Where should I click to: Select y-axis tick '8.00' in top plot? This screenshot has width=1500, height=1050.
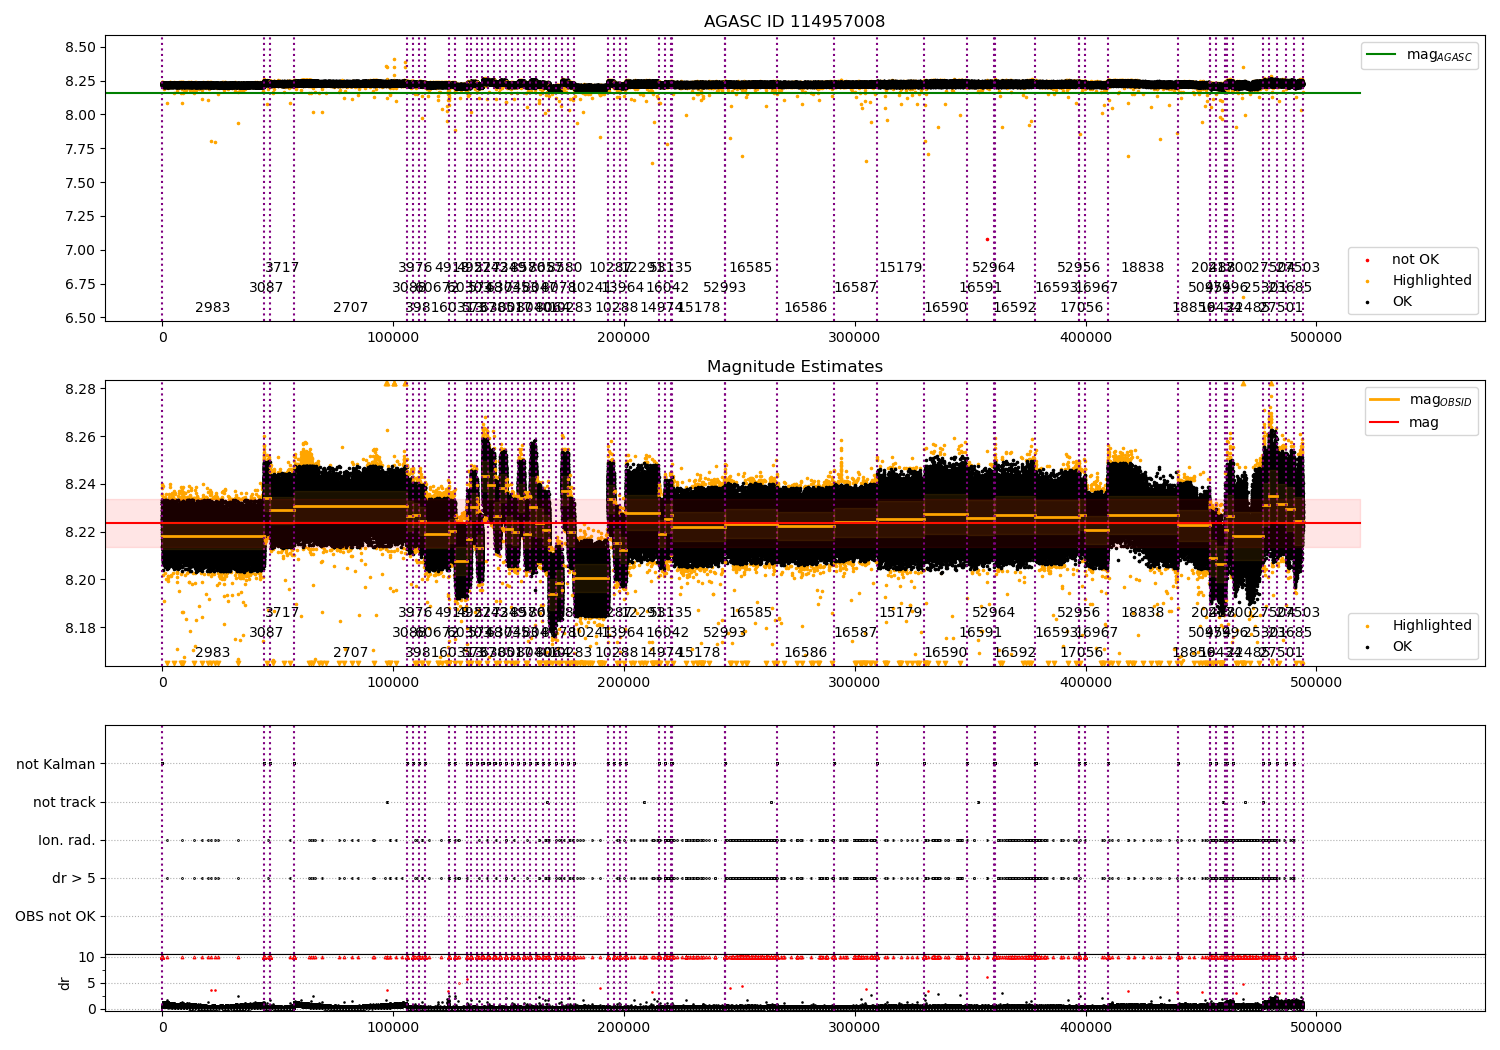80,116
